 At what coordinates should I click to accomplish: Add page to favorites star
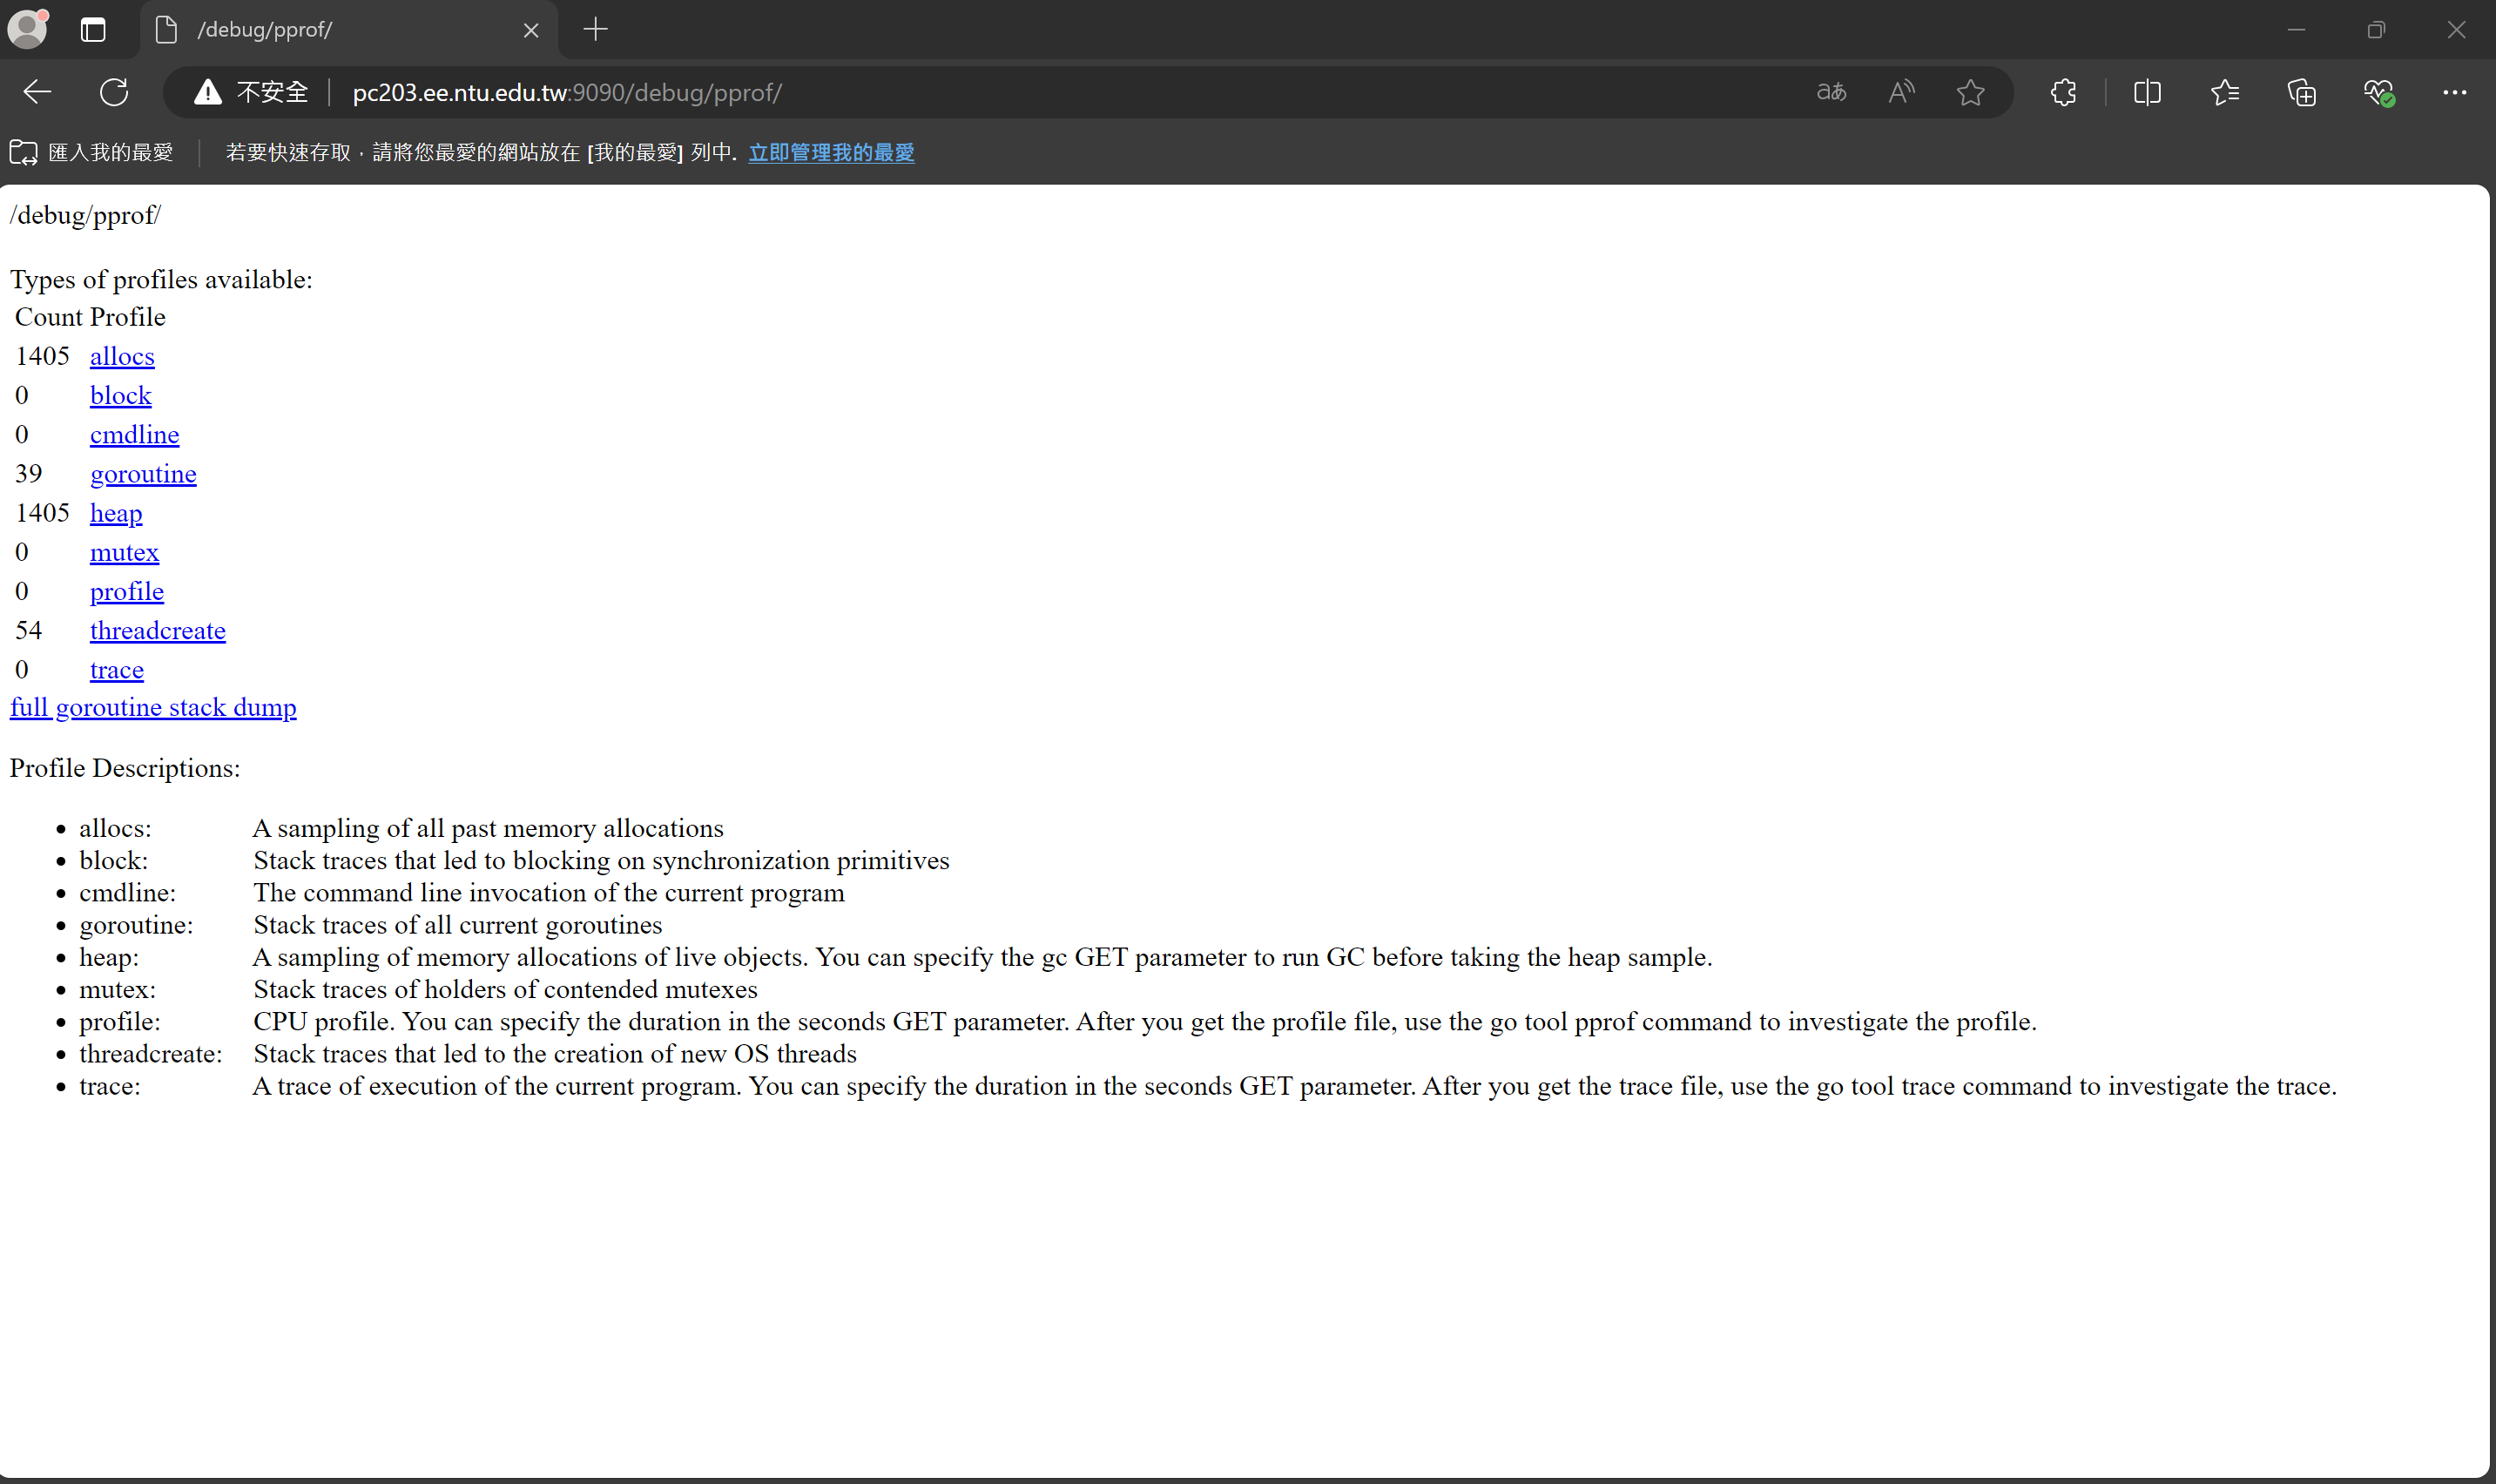point(1970,92)
